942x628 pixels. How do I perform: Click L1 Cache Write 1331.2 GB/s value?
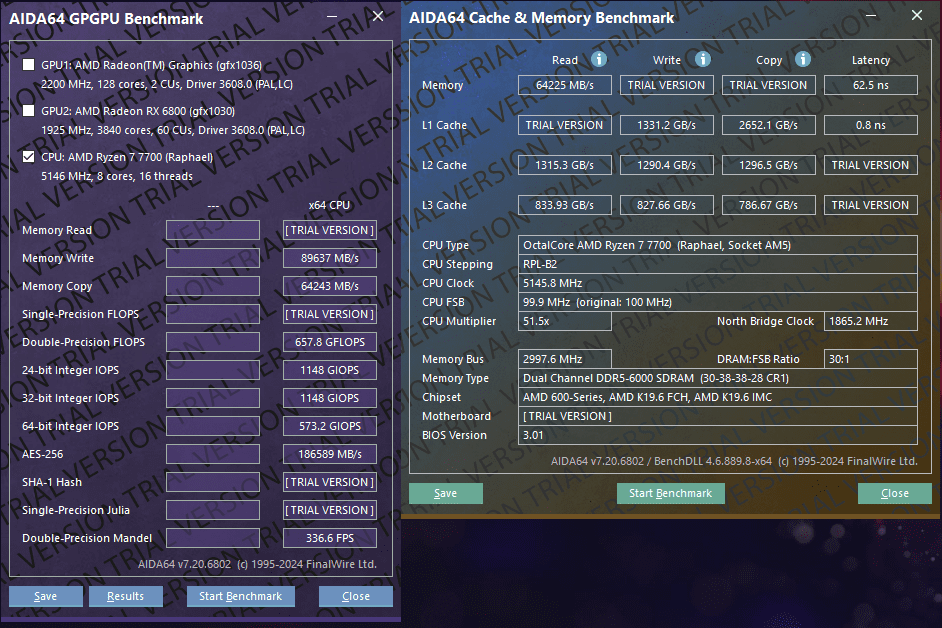pos(667,125)
